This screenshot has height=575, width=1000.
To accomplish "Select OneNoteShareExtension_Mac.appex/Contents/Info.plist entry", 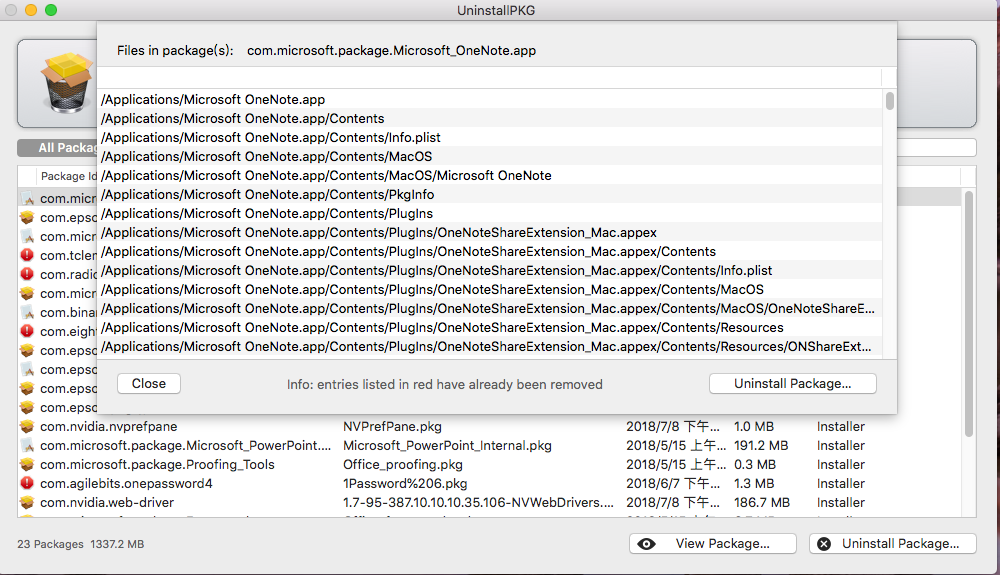I will pos(490,270).
